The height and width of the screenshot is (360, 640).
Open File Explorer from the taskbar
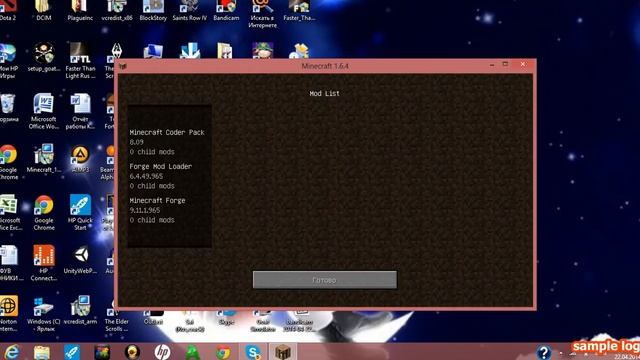(x=42, y=352)
